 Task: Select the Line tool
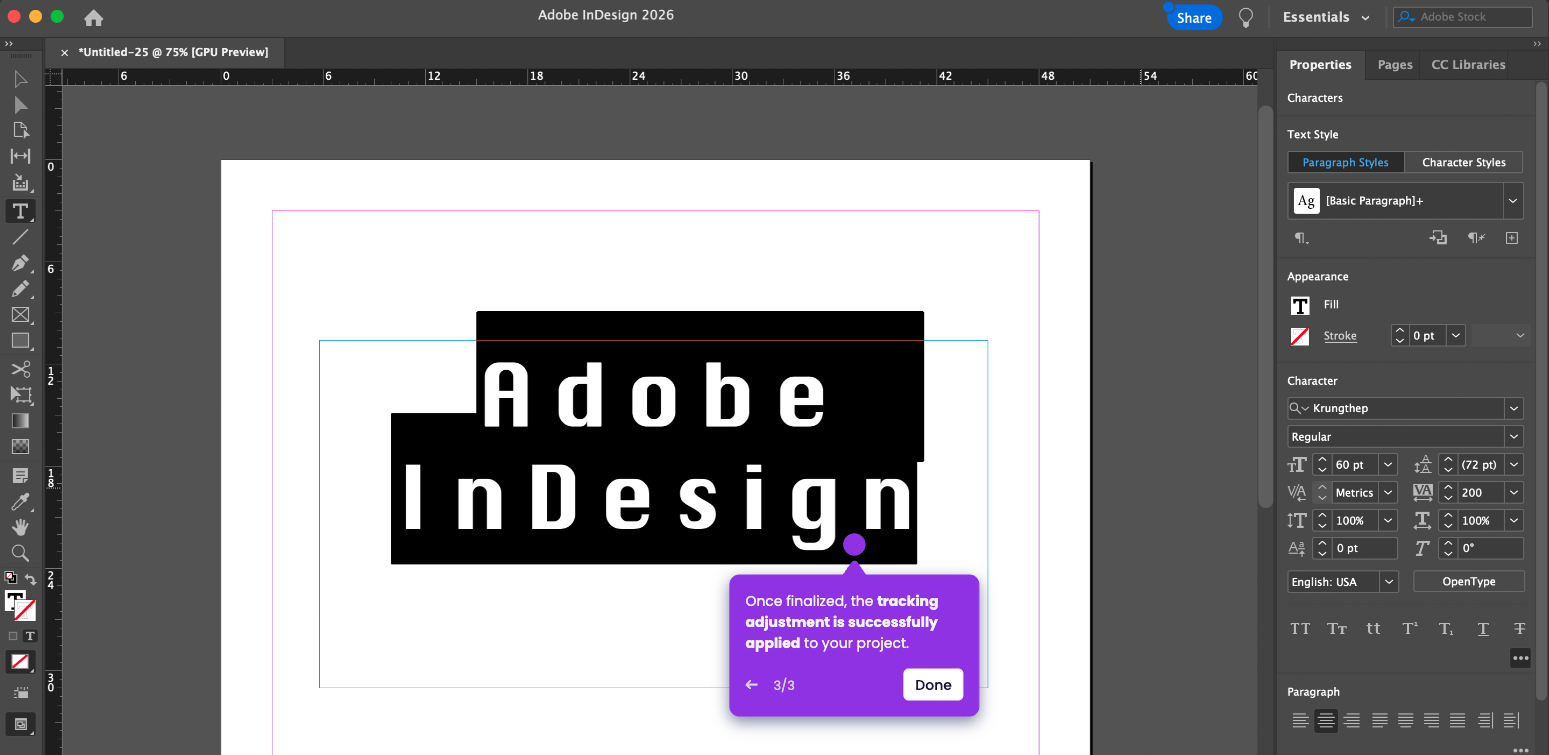coord(20,237)
